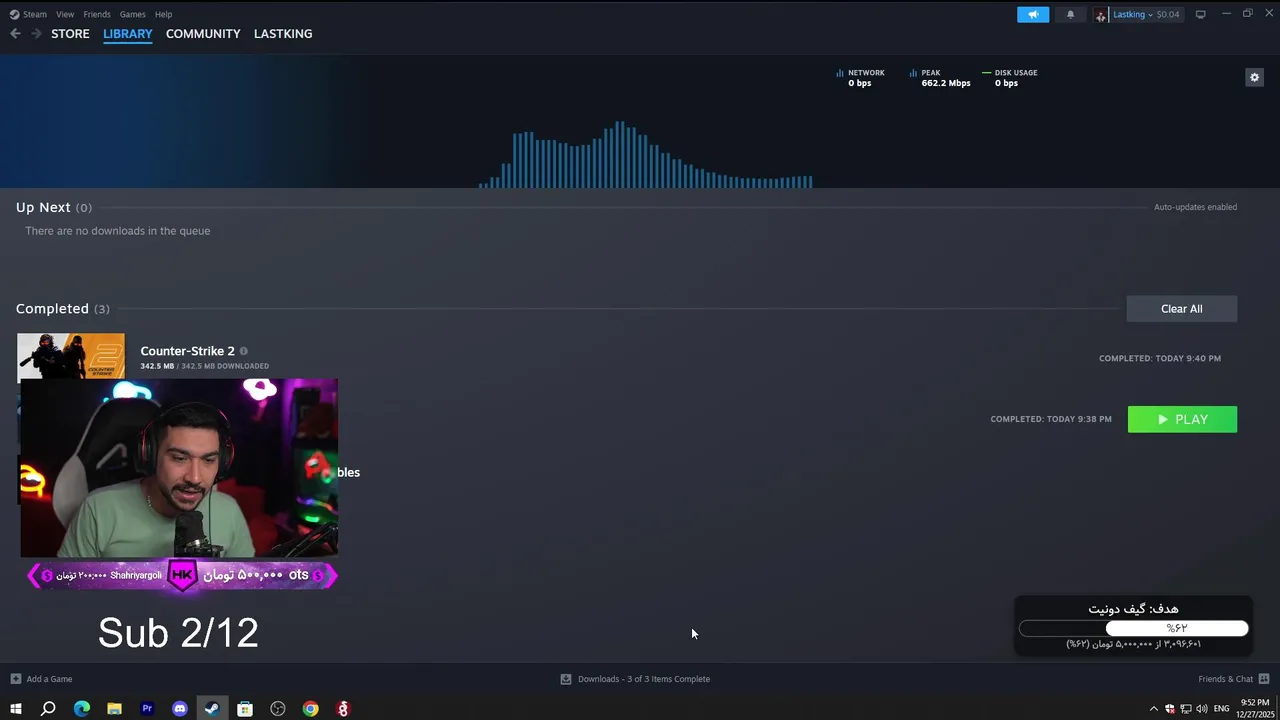Viewport: 1280px width, 720px height.
Task: Click the forward navigation arrow
Action: click(36, 33)
